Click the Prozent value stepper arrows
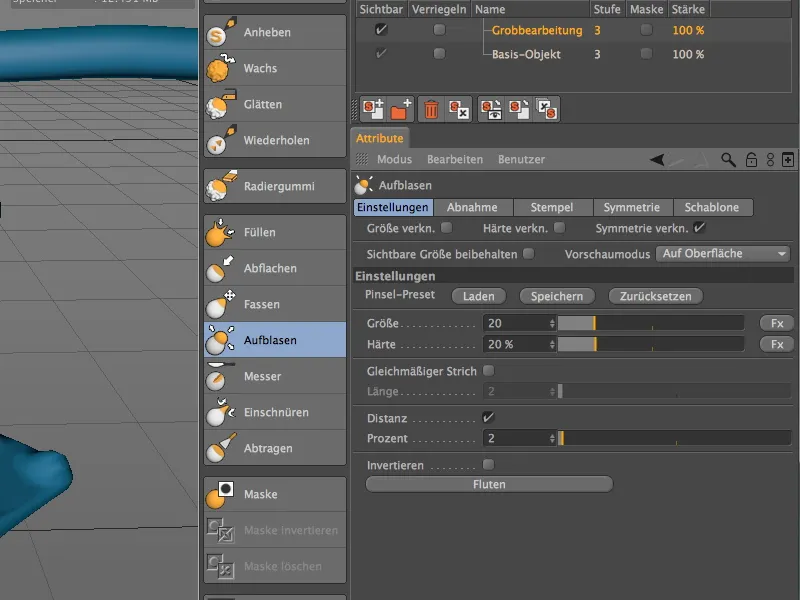This screenshot has height=600, width=800. (x=552, y=438)
